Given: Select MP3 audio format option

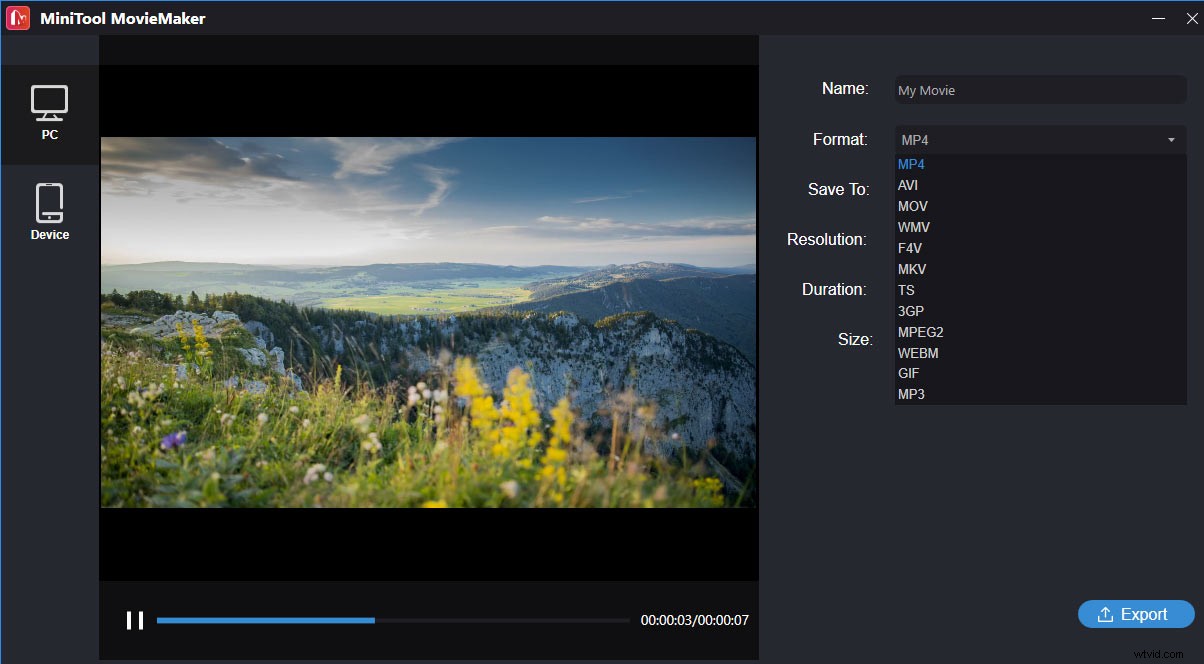Looking at the screenshot, I should 911,394.
